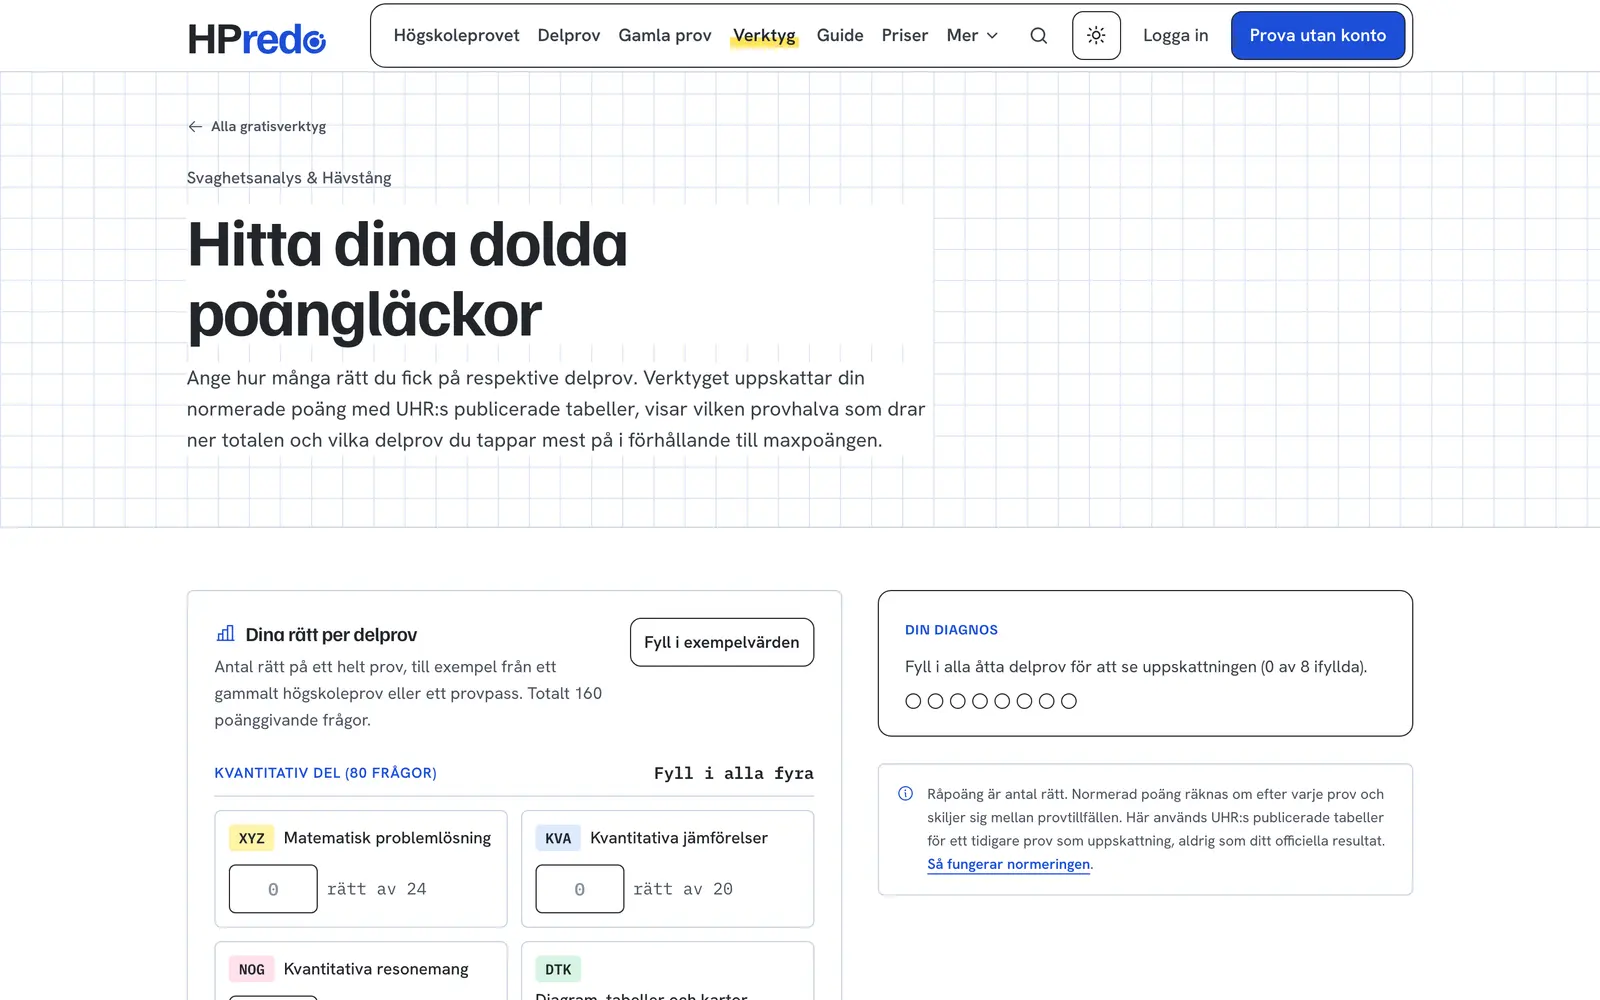Click the pink NOG badge

pyautogui.click(x=251, y=969)
